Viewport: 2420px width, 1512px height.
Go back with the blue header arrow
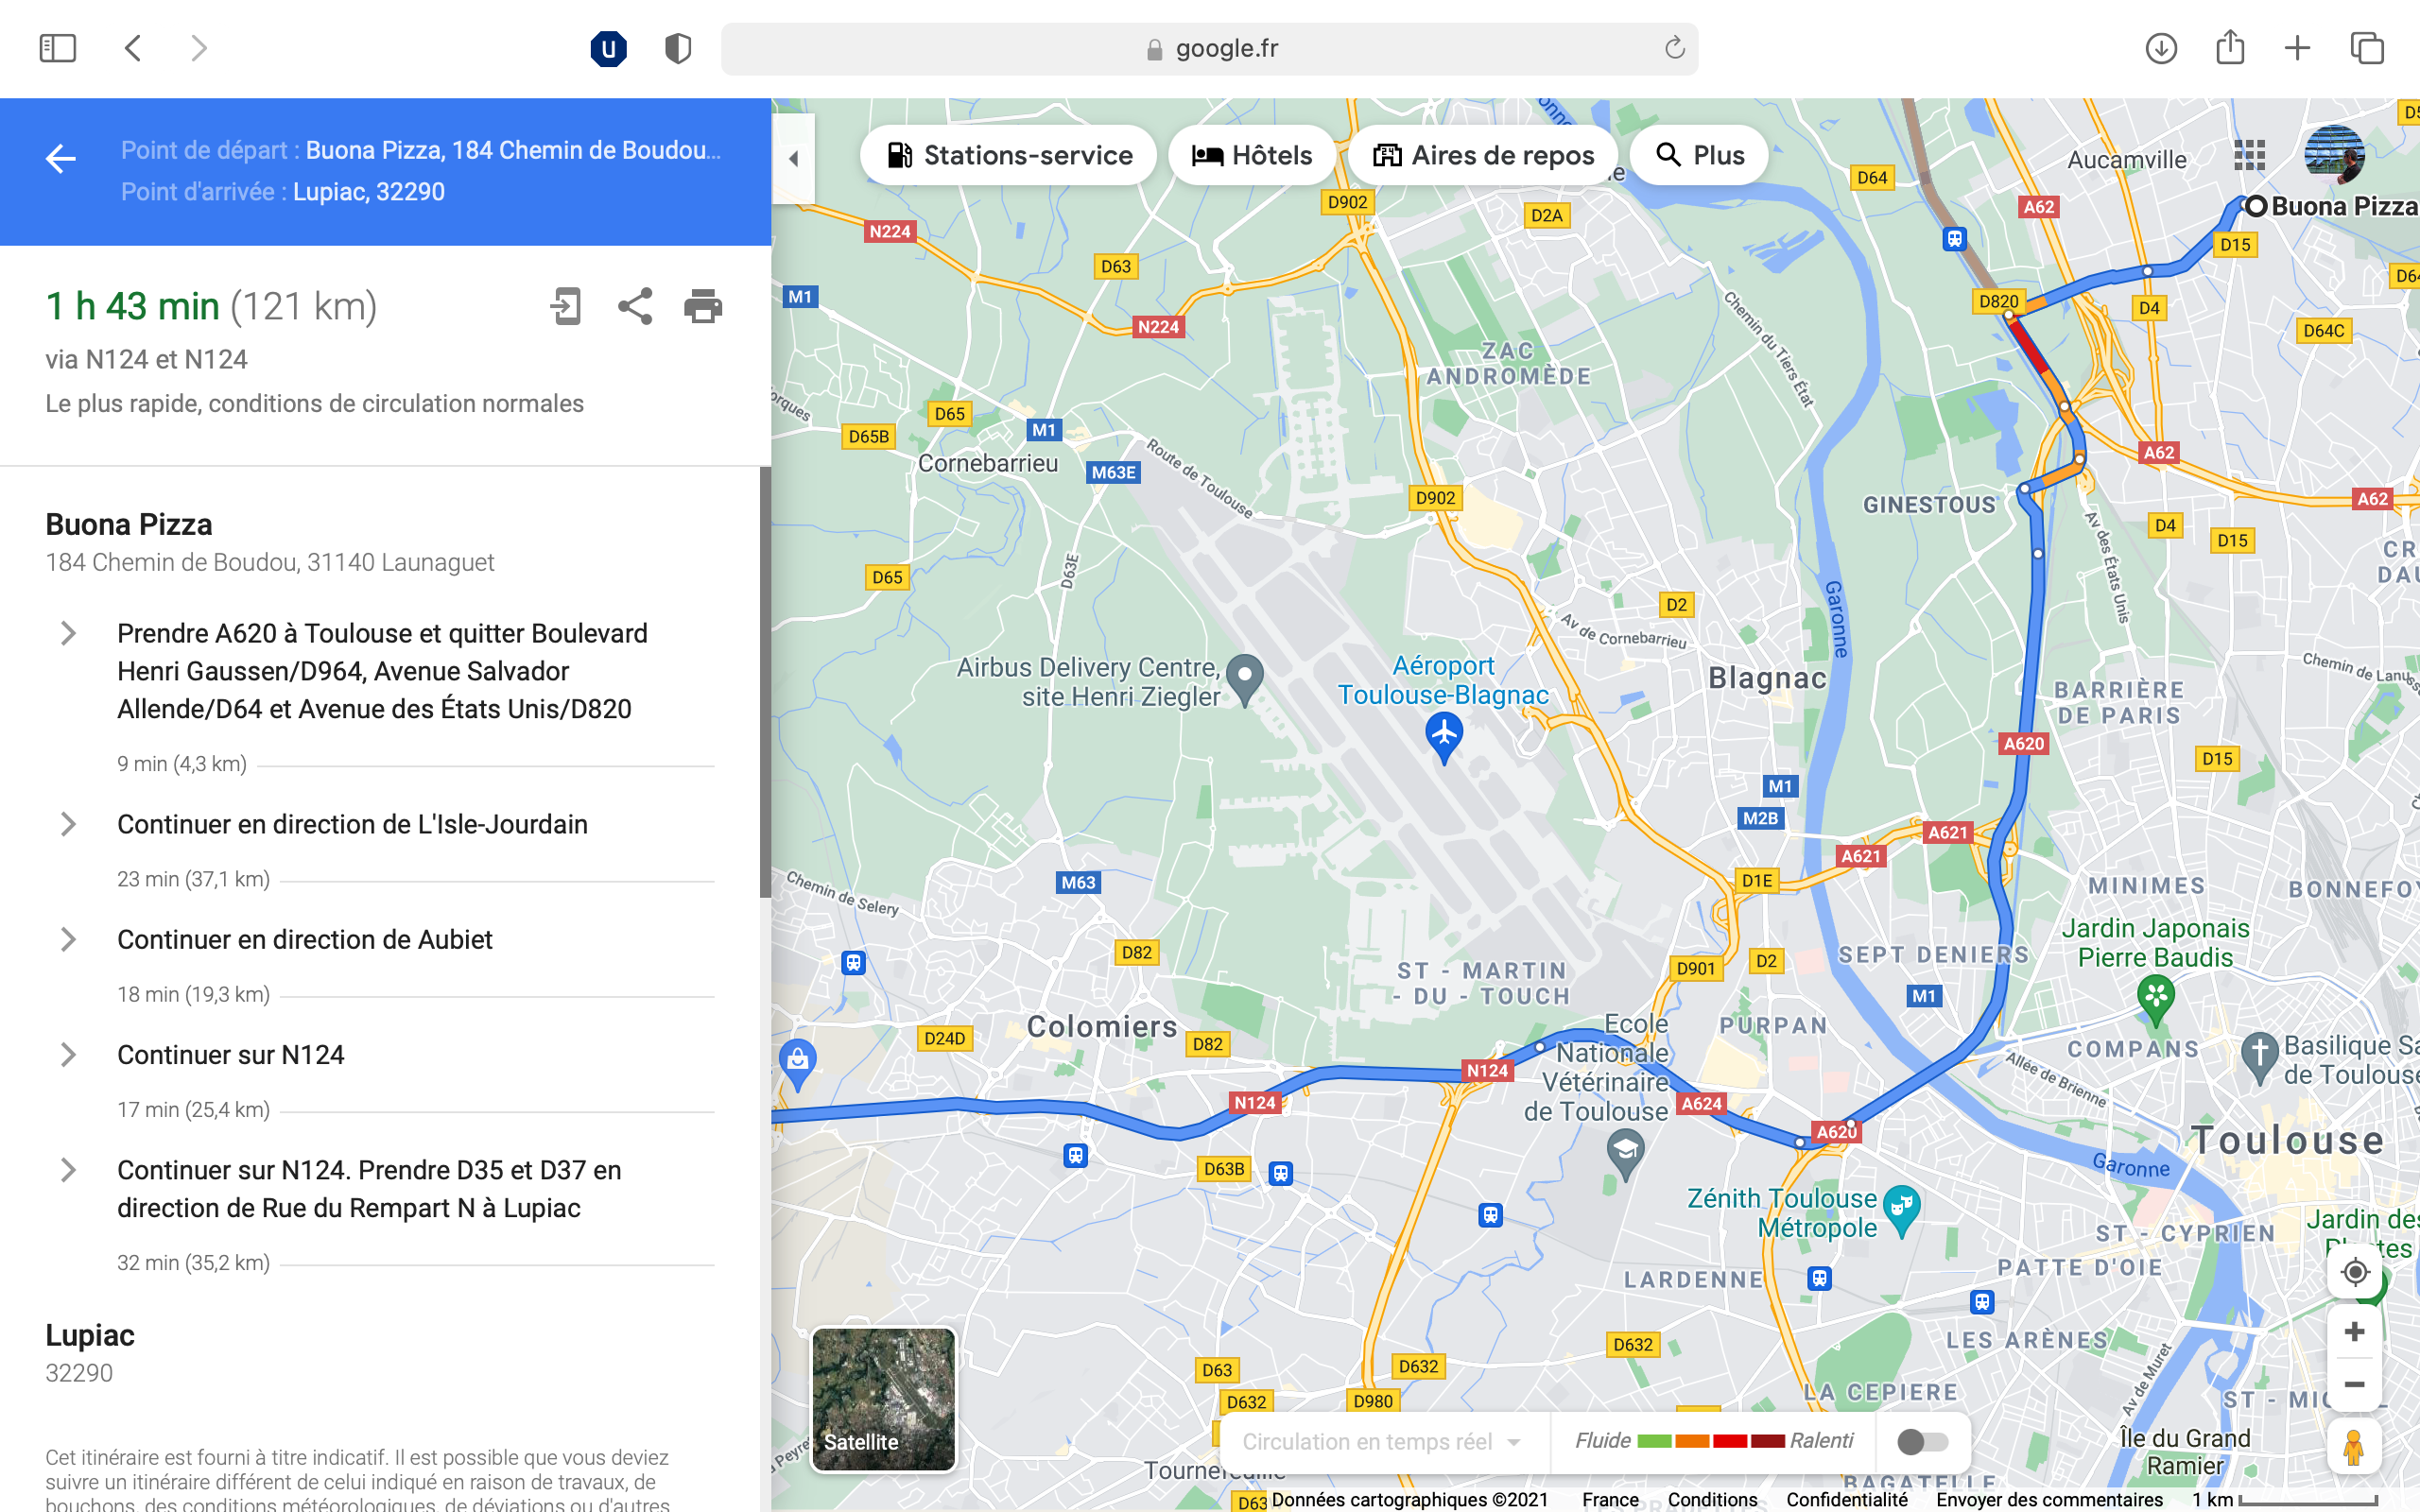click(61, 158)
